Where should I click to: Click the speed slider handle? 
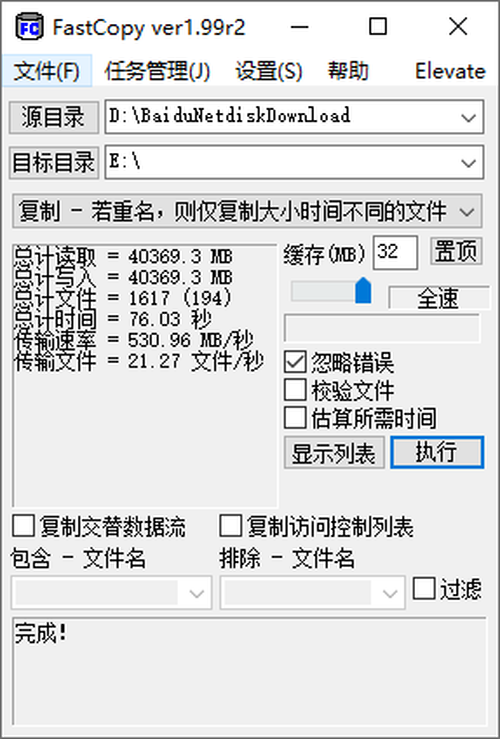(x=363, y=291)
